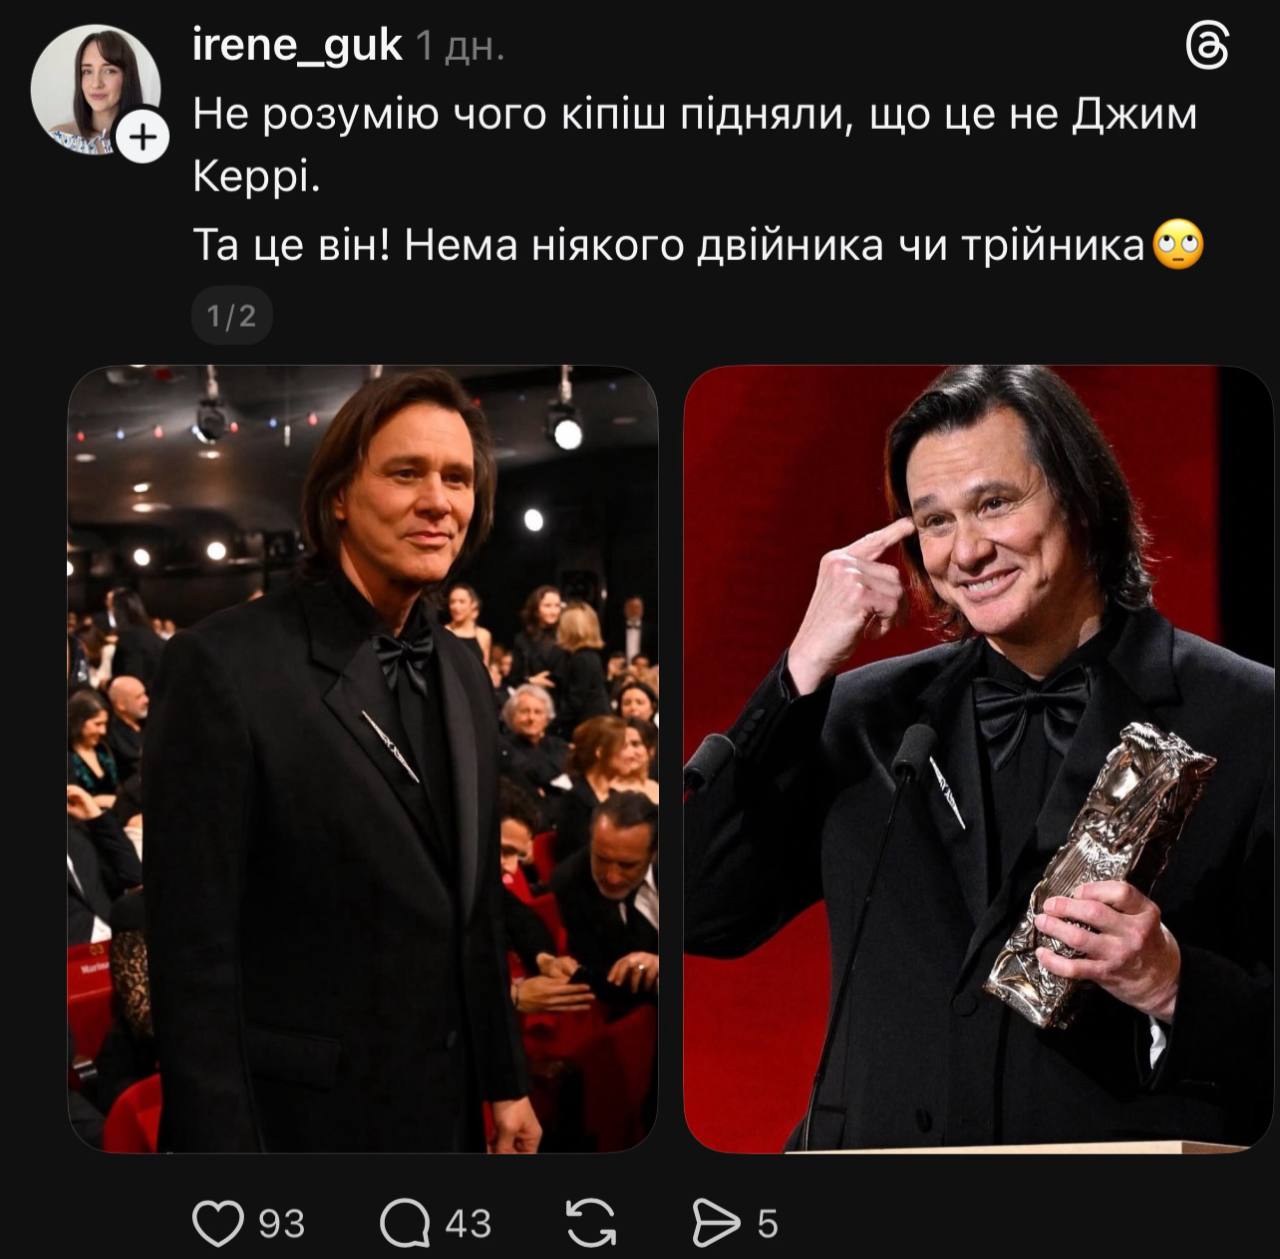This screenshot has width=1280, height=1259.
Task: Open the right photo holding award
Action: (978, 759)
